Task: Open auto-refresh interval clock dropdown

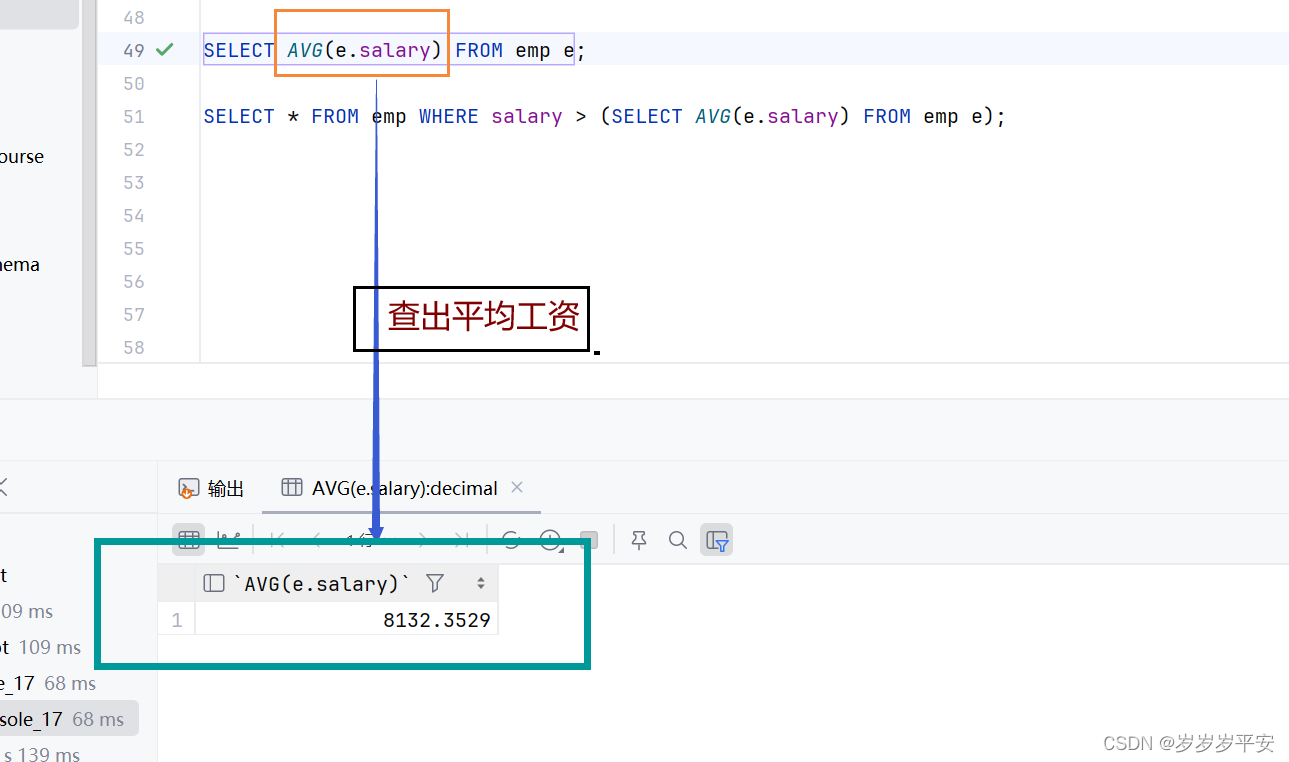Action: 551,541
